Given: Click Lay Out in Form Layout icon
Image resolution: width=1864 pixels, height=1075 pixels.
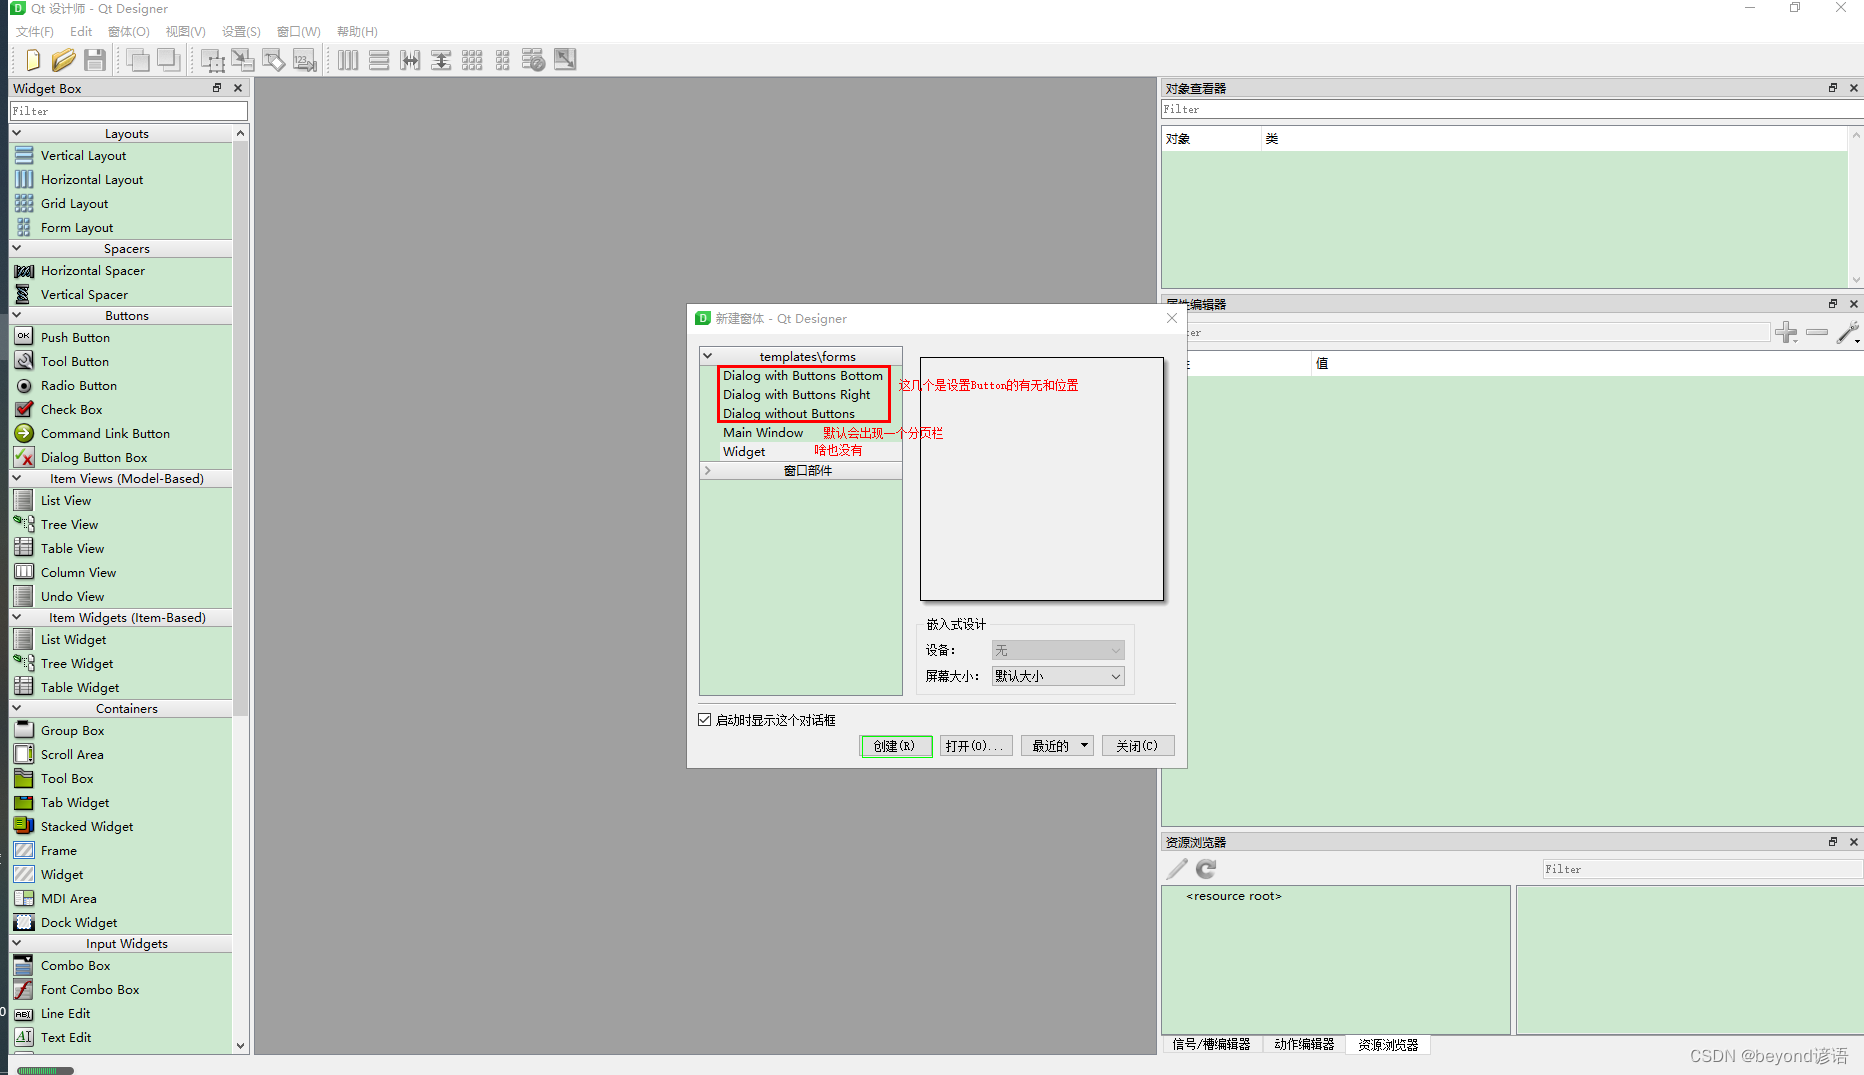Looking at the screenshot, I should tap(503, 60).
